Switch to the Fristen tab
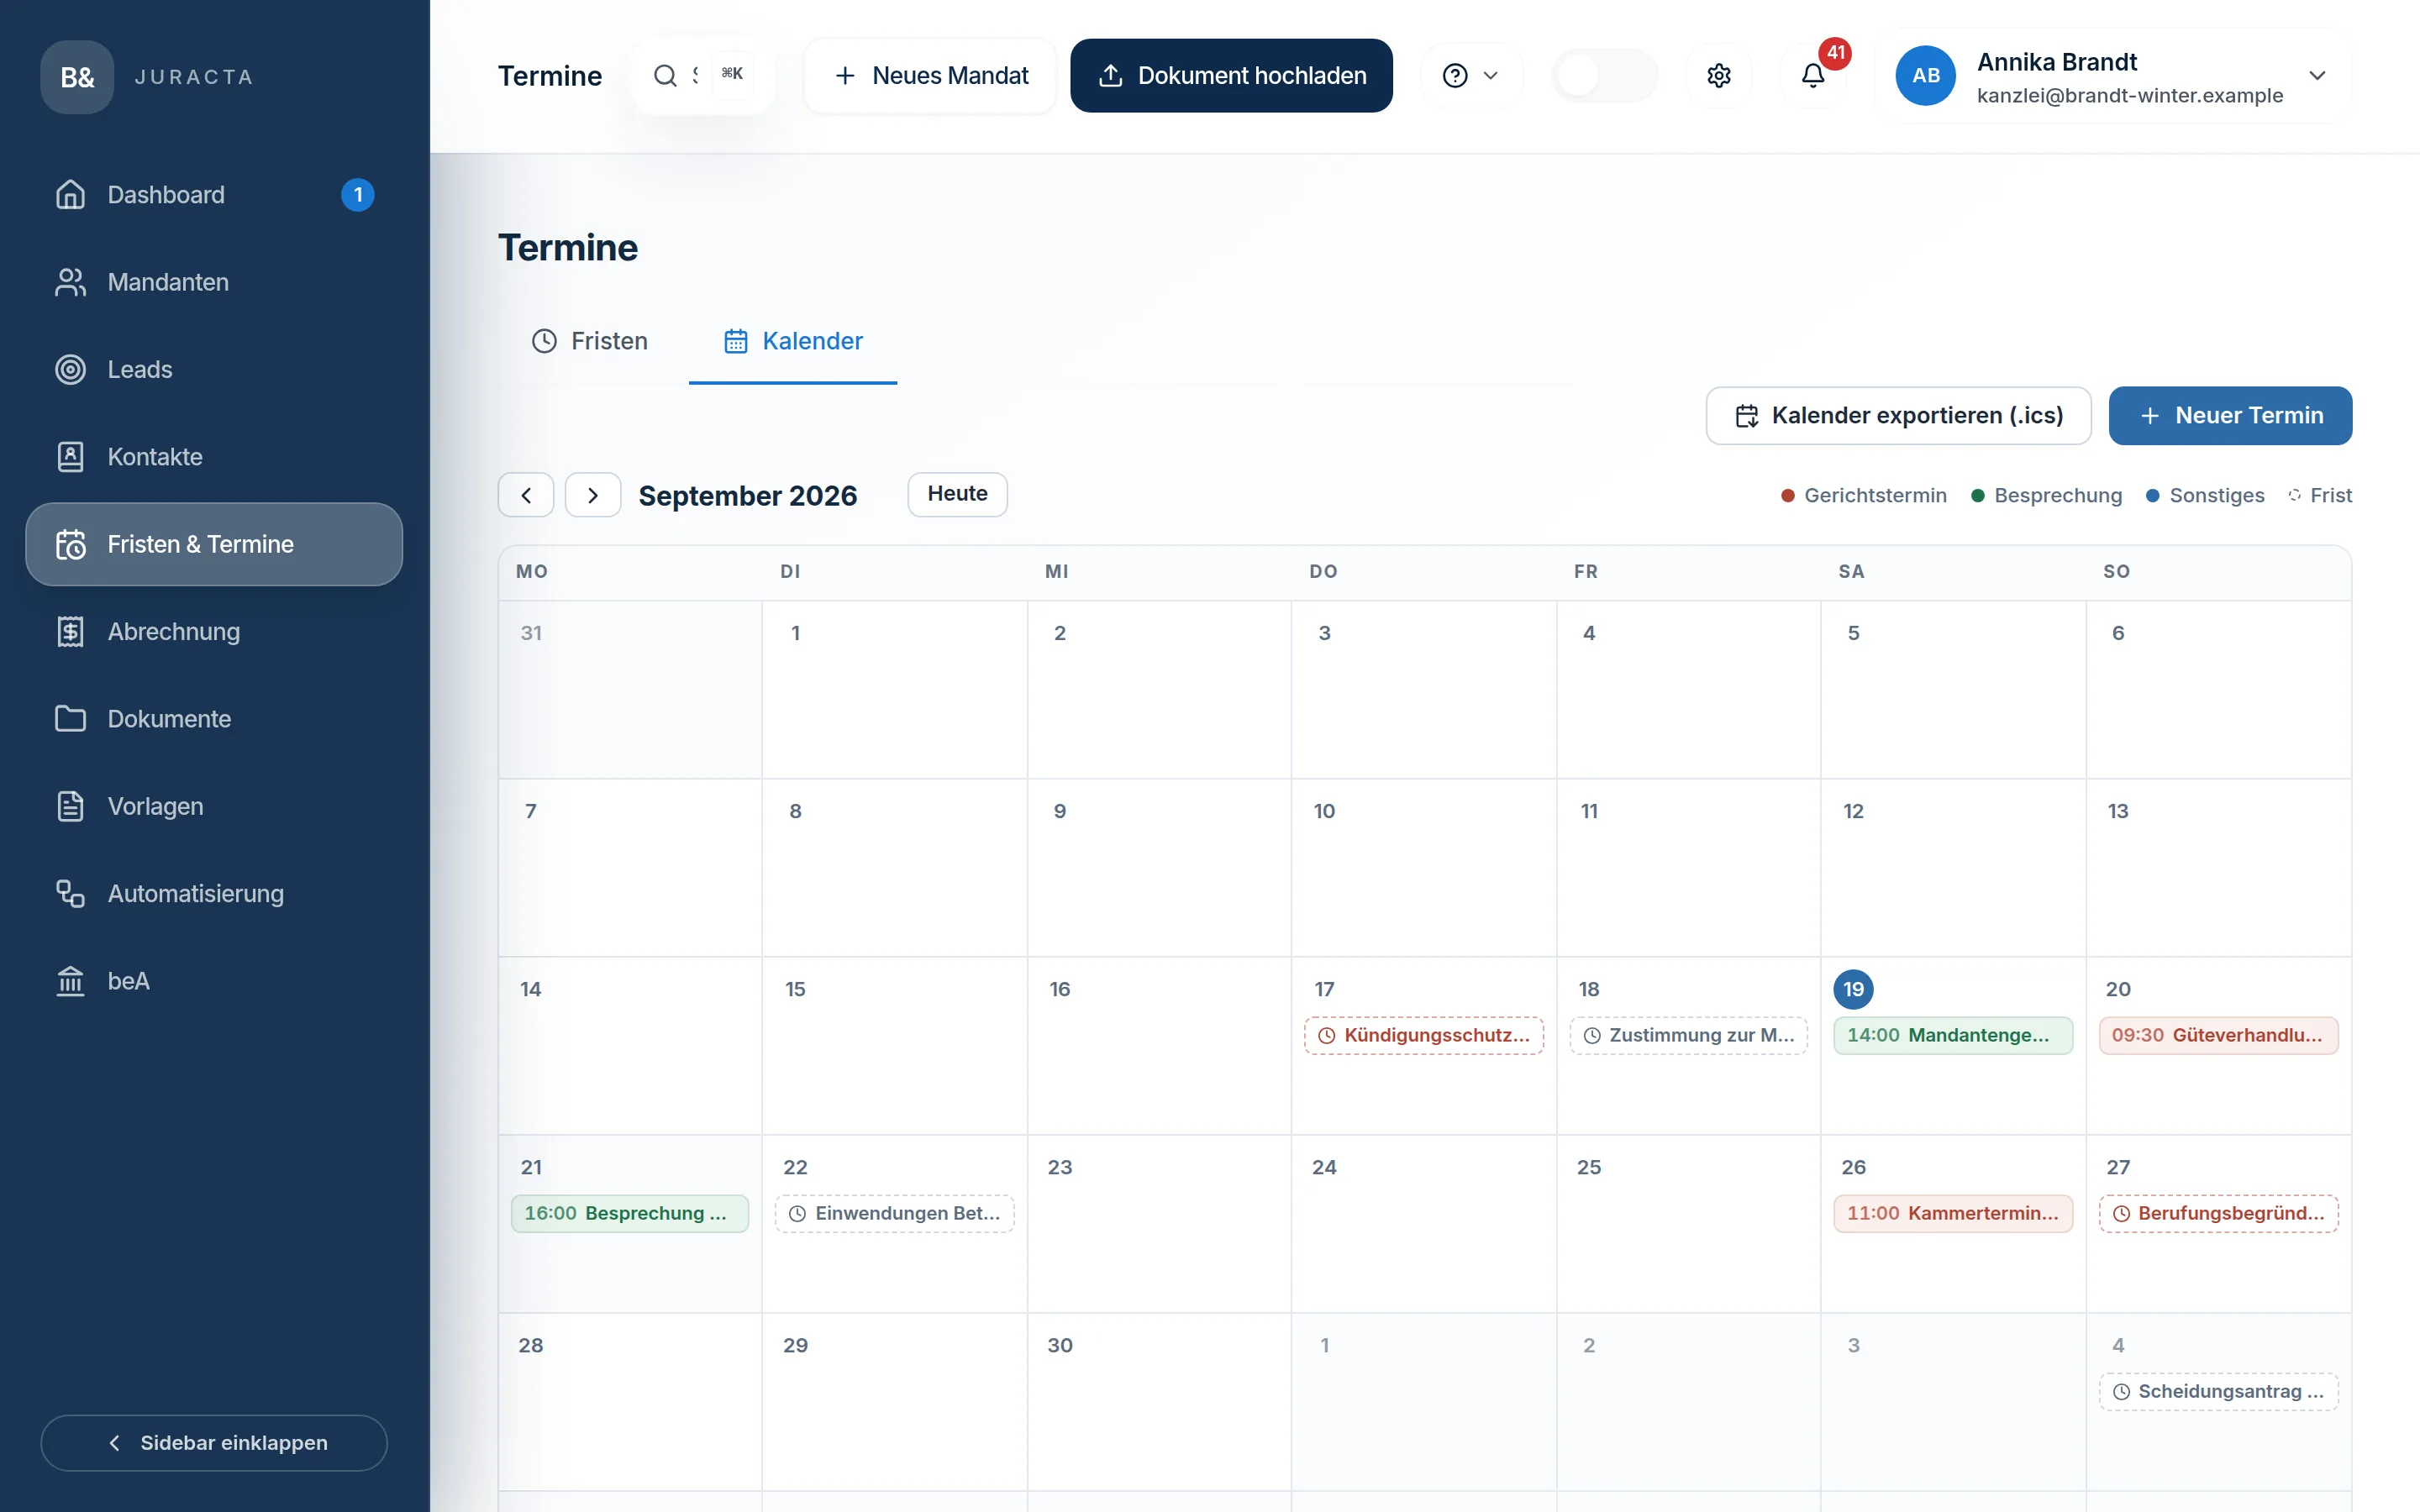Image resolution: width=2420 pixels, height=1512 pixels. click(589, 341)
